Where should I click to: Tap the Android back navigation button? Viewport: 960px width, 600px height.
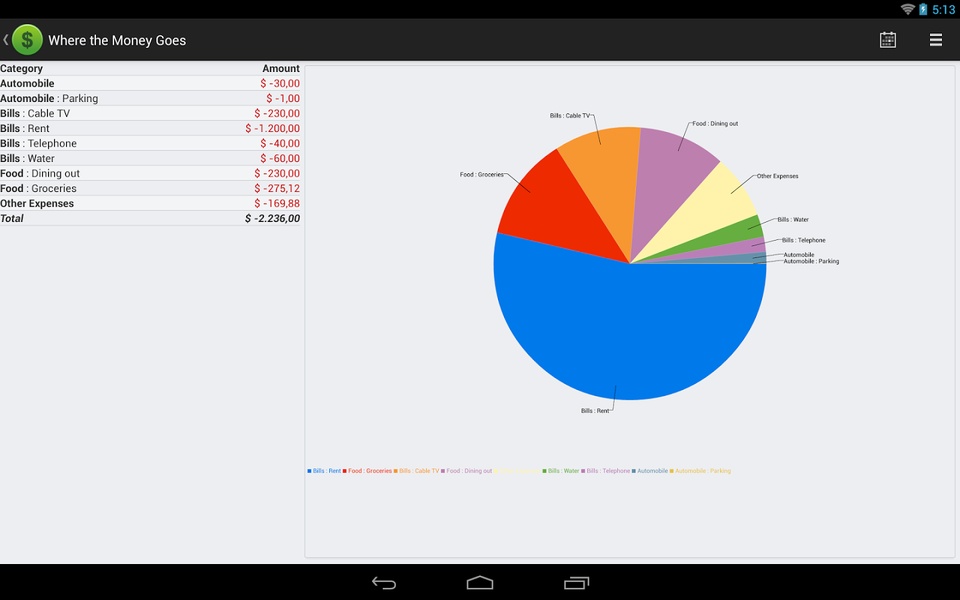[384, 583]
